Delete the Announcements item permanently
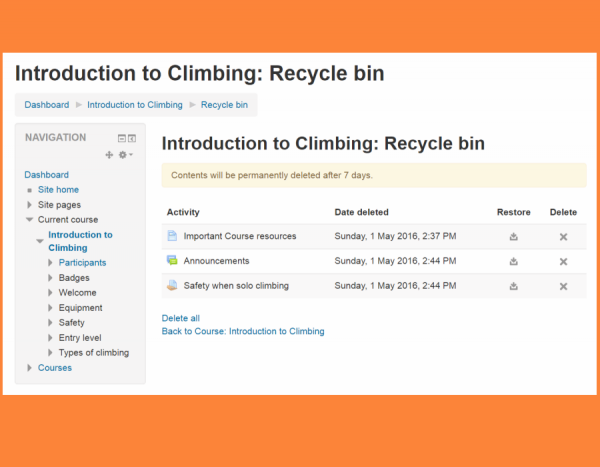 point(563,261)
